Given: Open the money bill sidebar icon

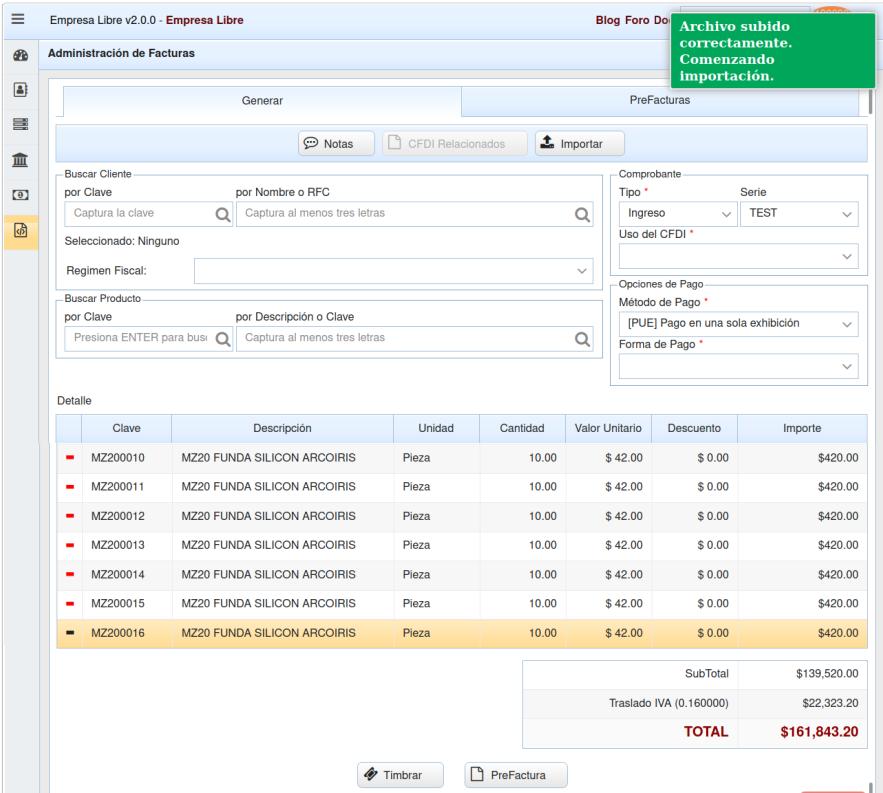Looking at the screenshot, I should click(20, 195).
